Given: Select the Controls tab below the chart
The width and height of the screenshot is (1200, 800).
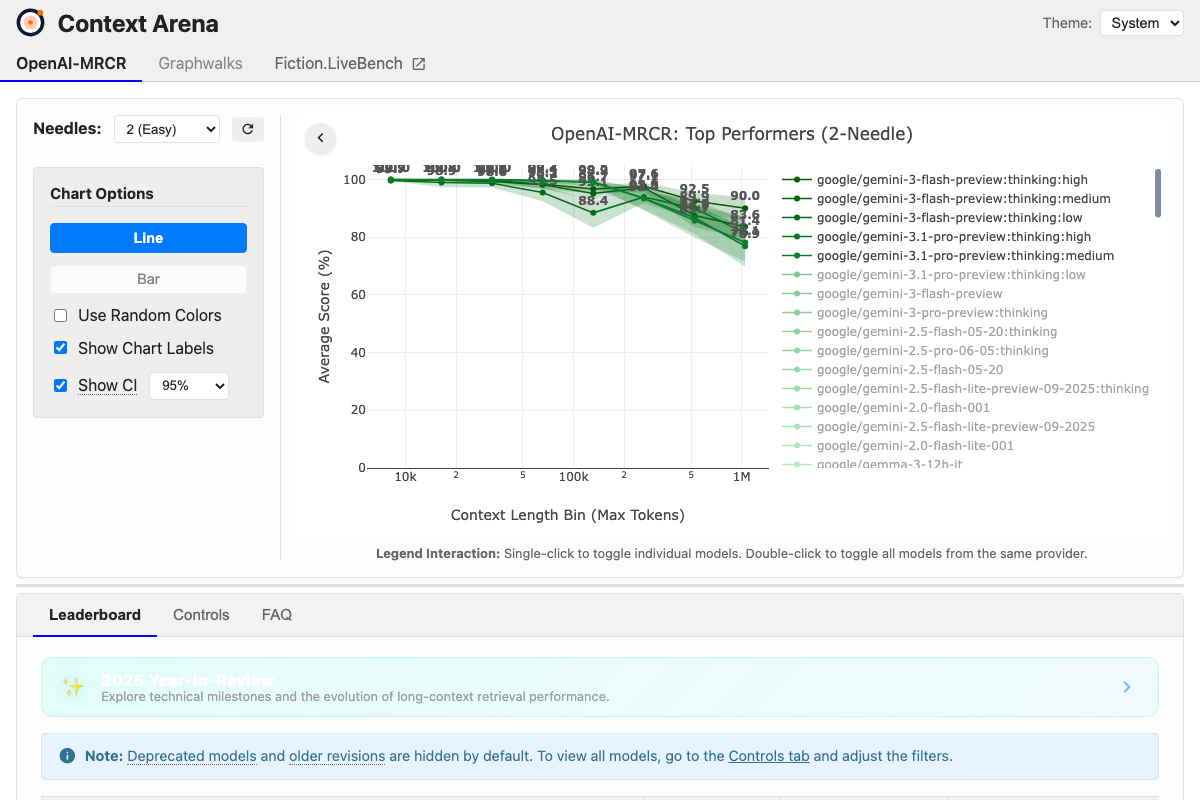Looking at the screenshot, I should pos(201,615).
